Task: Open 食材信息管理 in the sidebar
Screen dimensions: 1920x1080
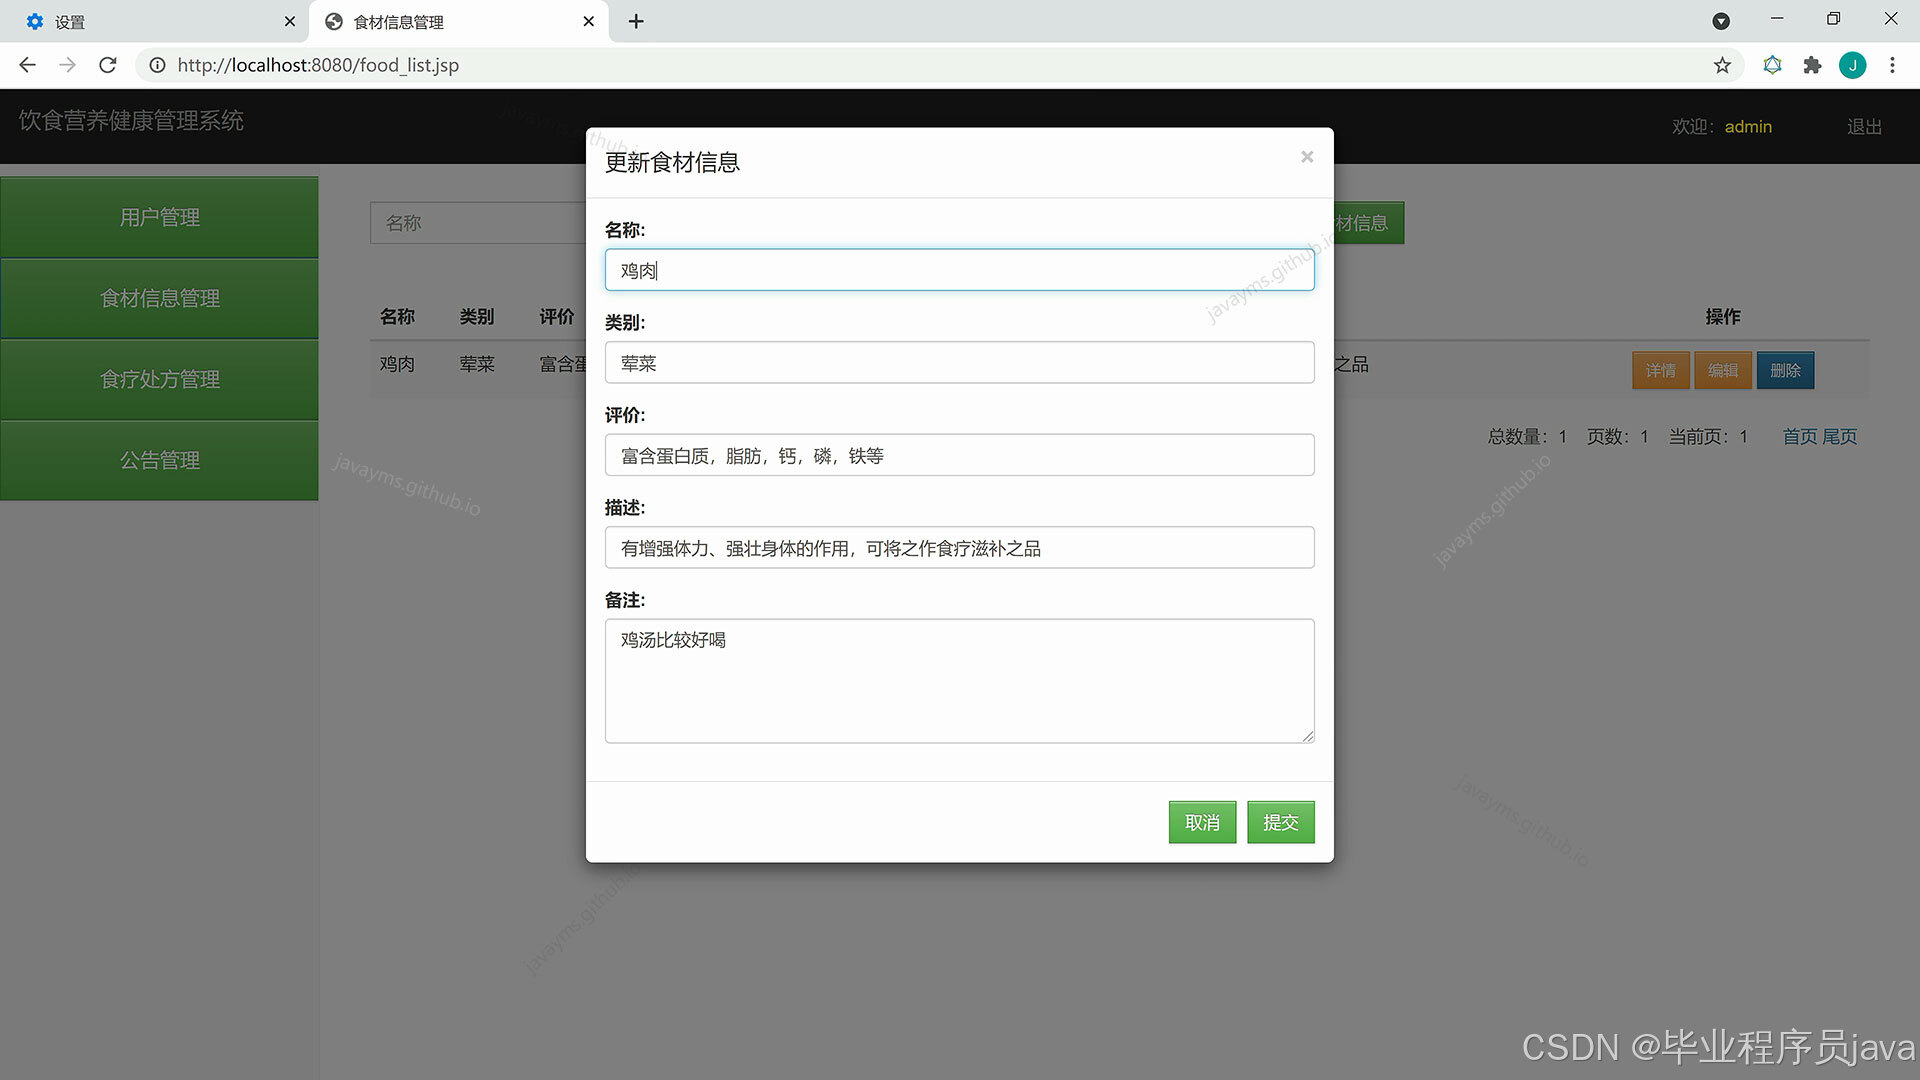Action: click(x=159, y=298)
